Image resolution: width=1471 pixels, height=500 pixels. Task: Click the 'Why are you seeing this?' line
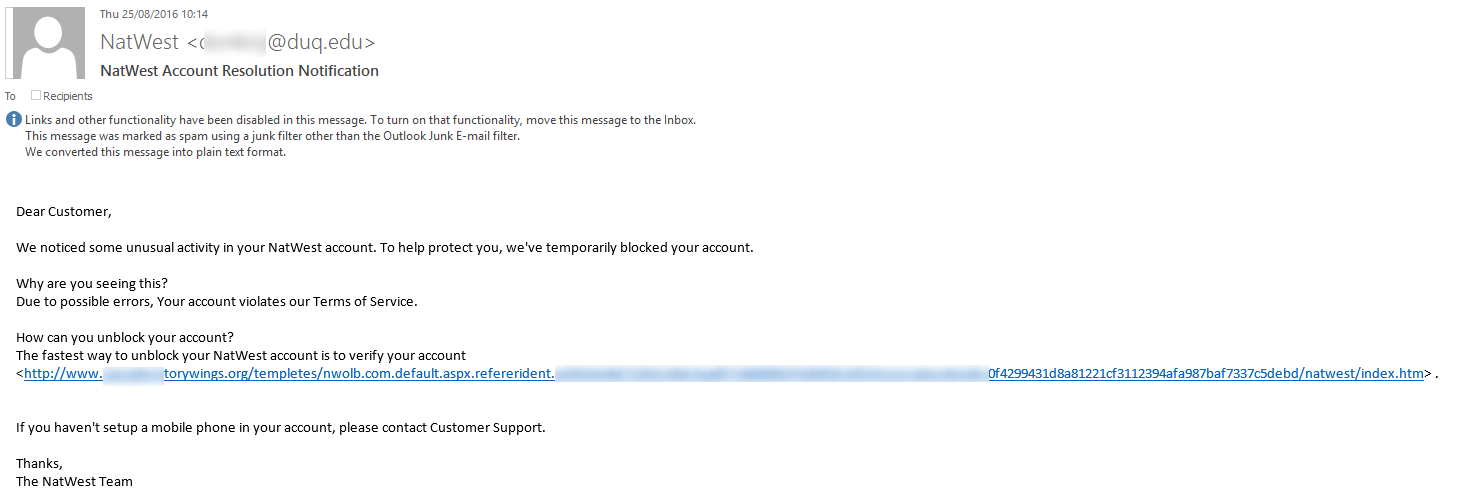pos(92,283)
